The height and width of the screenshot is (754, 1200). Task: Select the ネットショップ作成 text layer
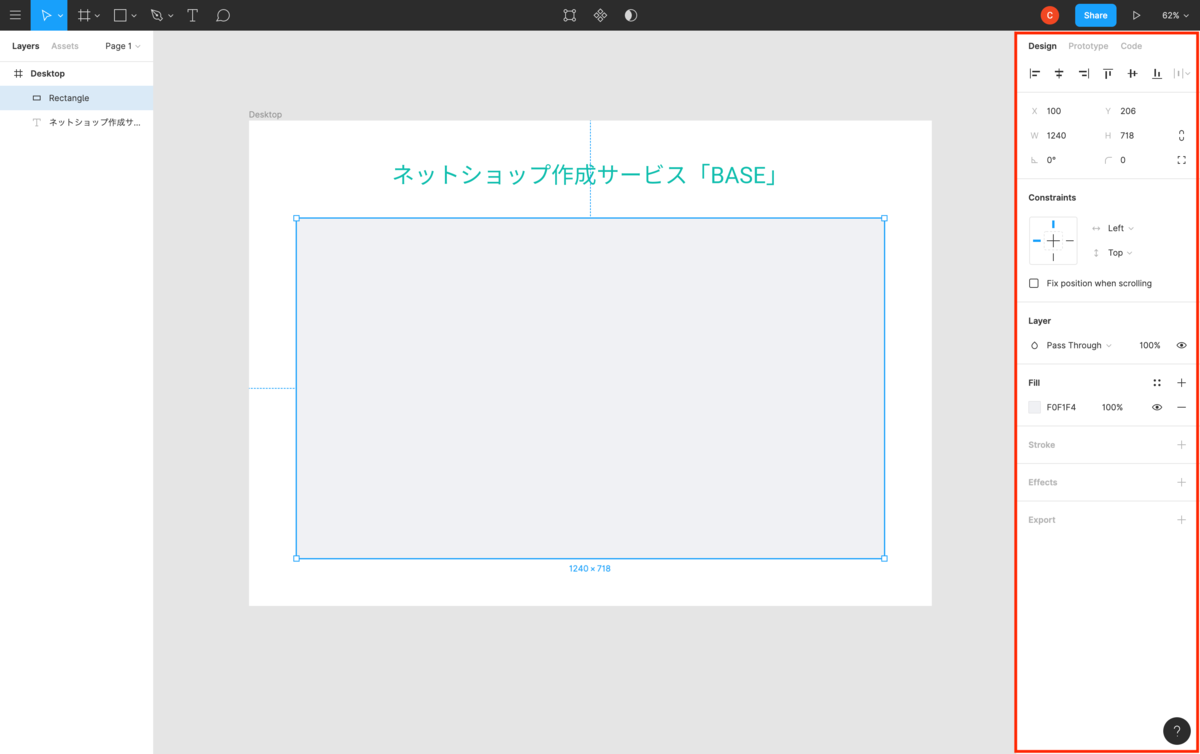[x=77, y=122]
